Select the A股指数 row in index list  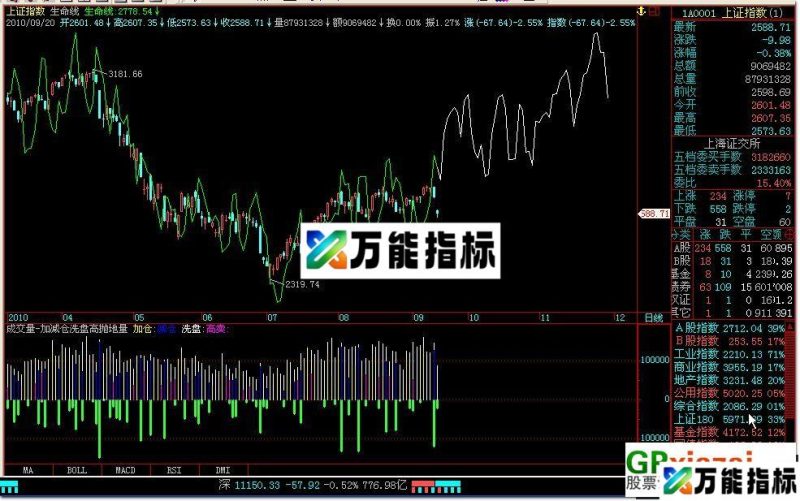[732, 328]
